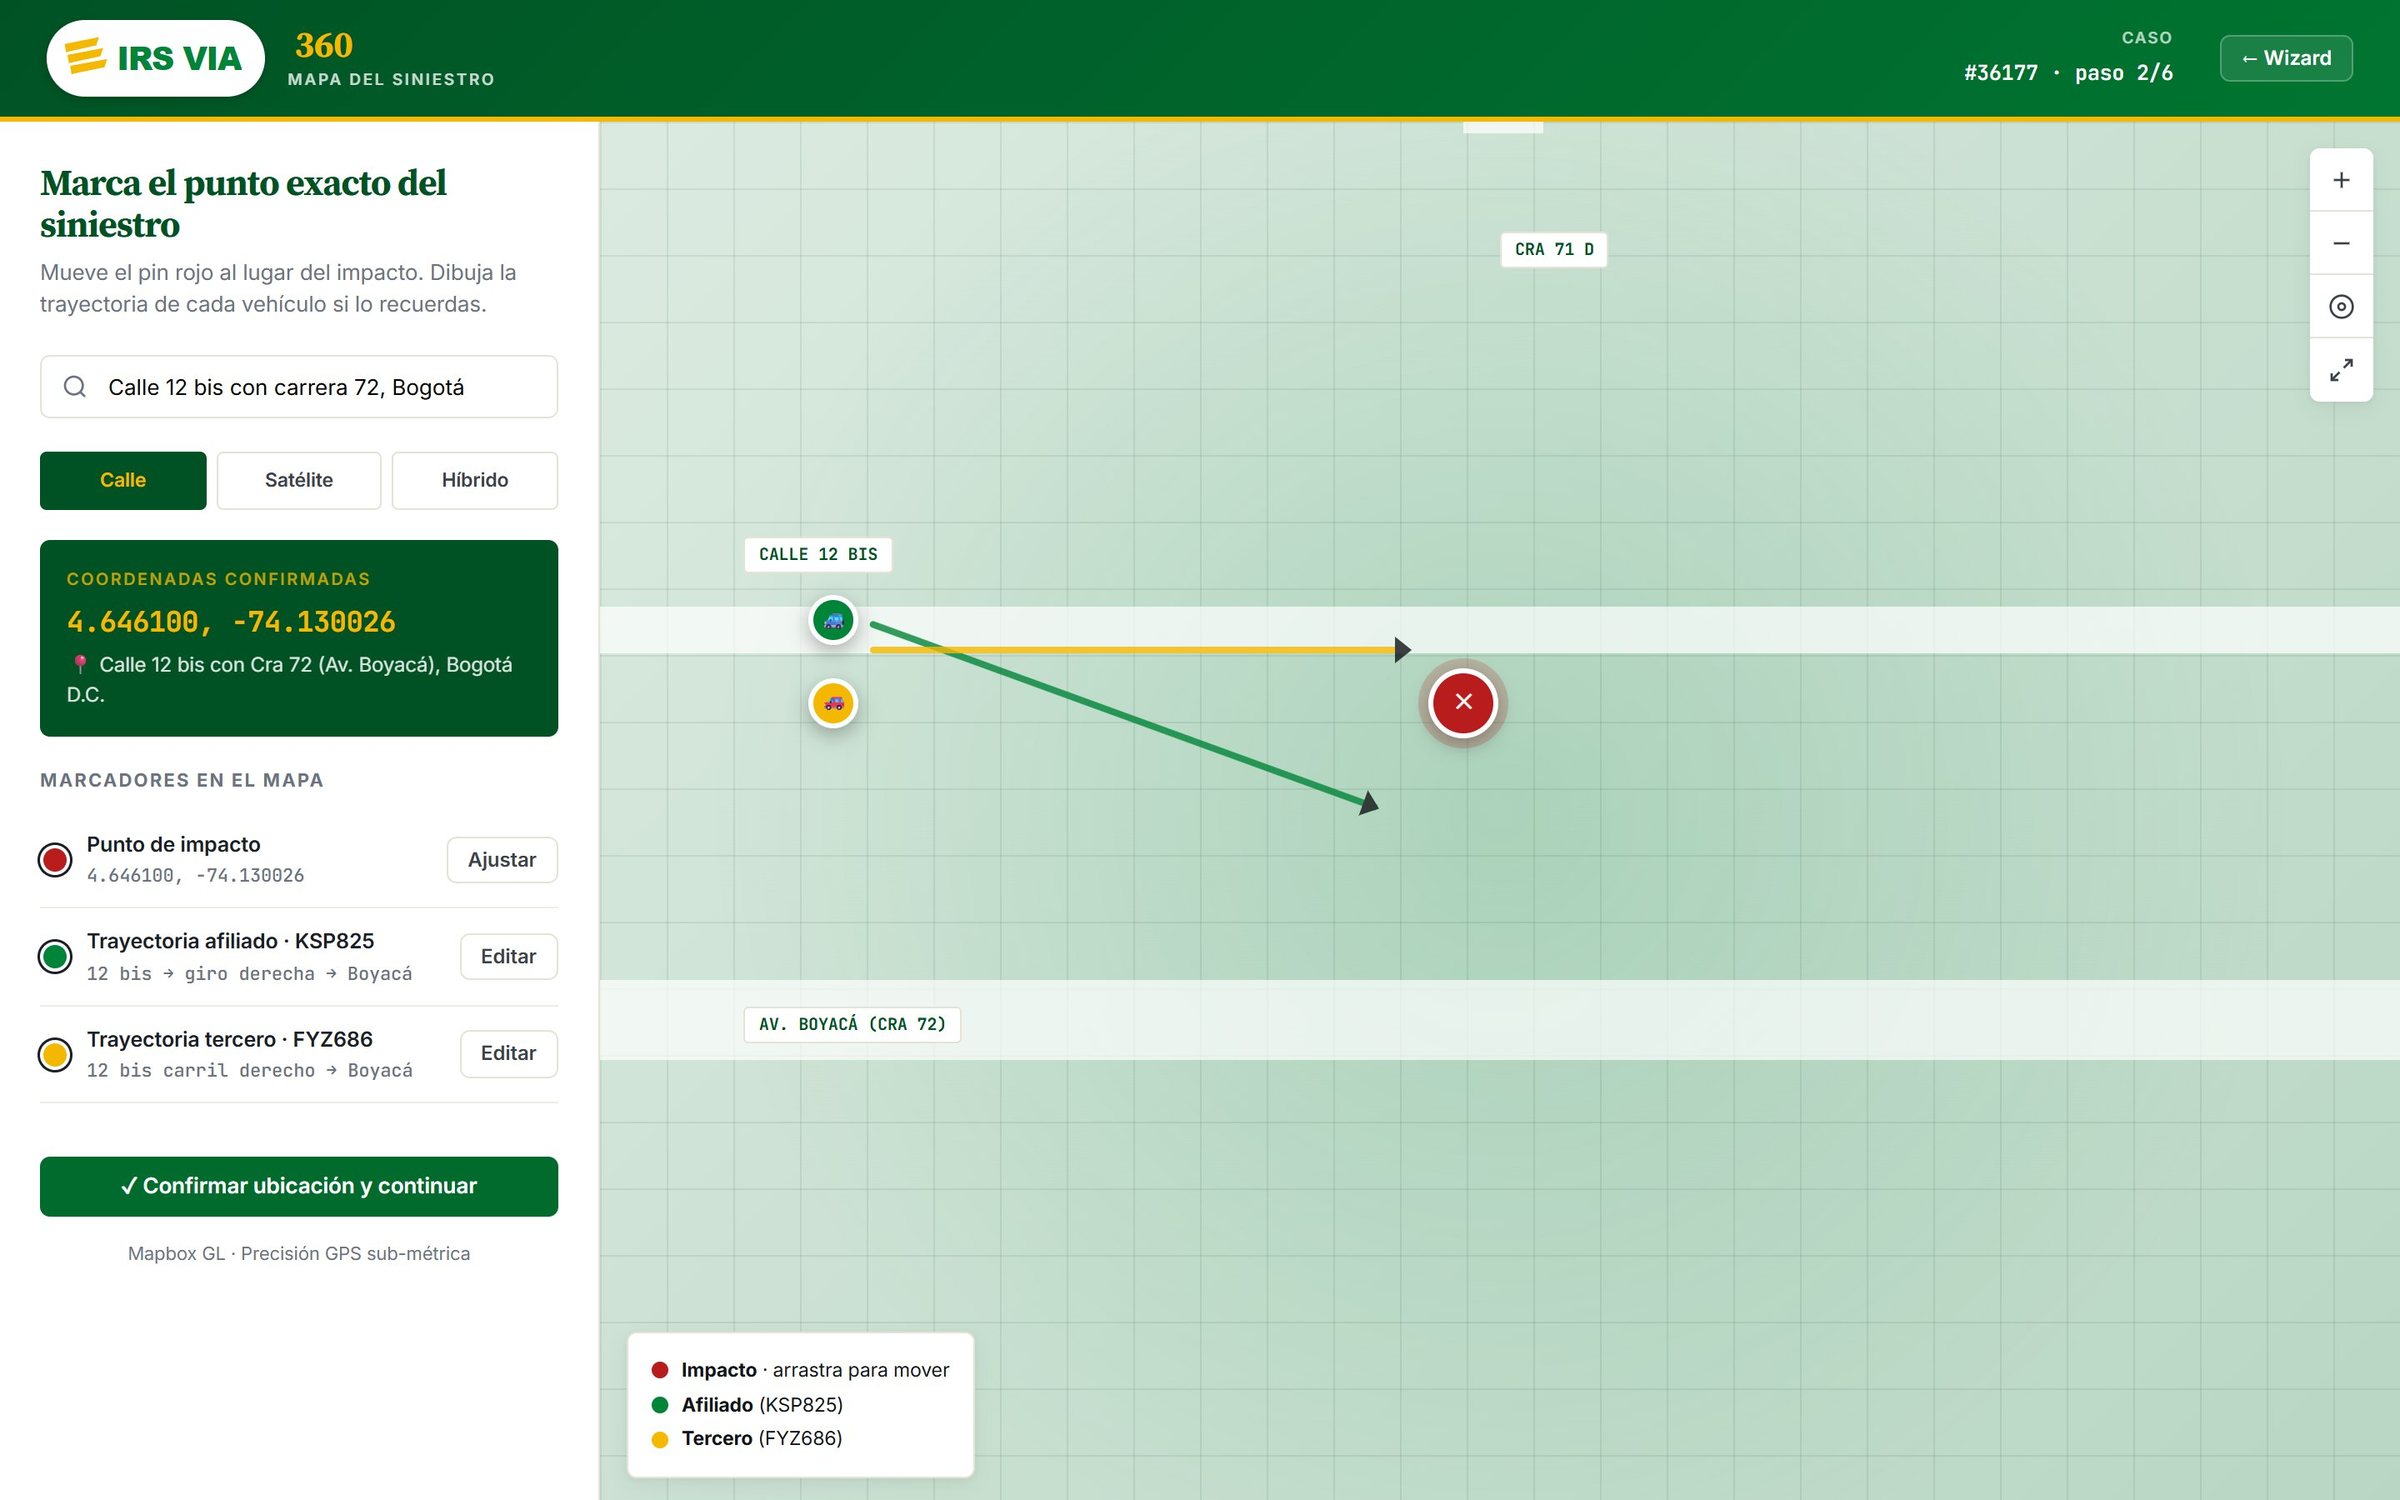This screenshot has width=2400, height=1500.
Task: Click the address text under confirmed coordinates
Action: 290,679
